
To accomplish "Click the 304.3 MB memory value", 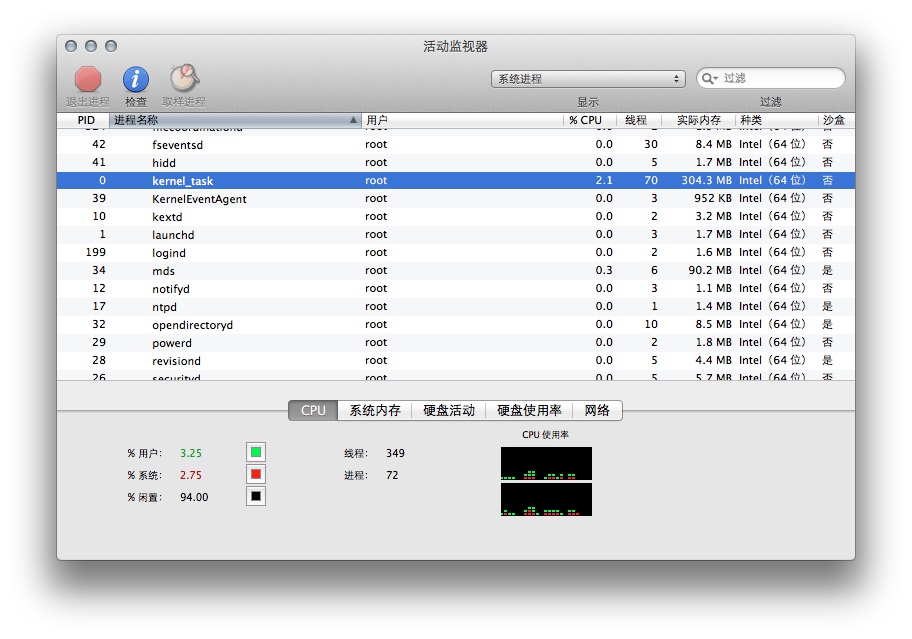I will (x=706, y=180).
